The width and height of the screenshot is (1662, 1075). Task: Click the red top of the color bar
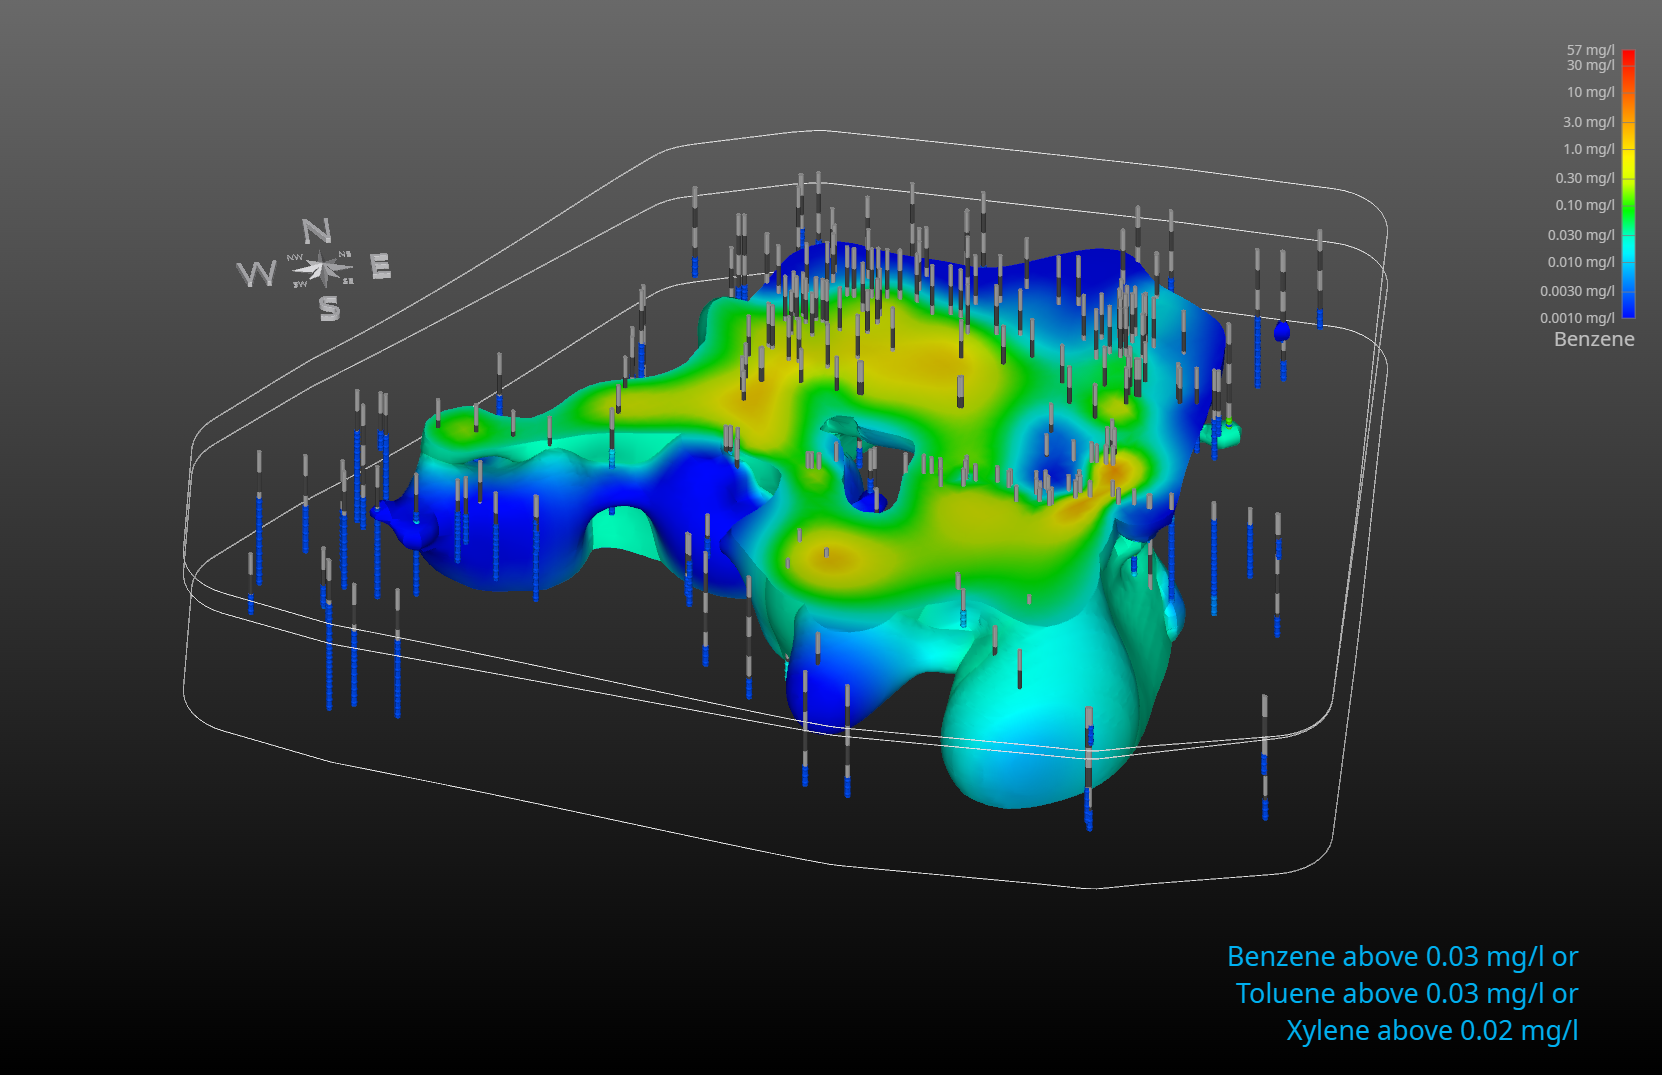point(1628,56)
